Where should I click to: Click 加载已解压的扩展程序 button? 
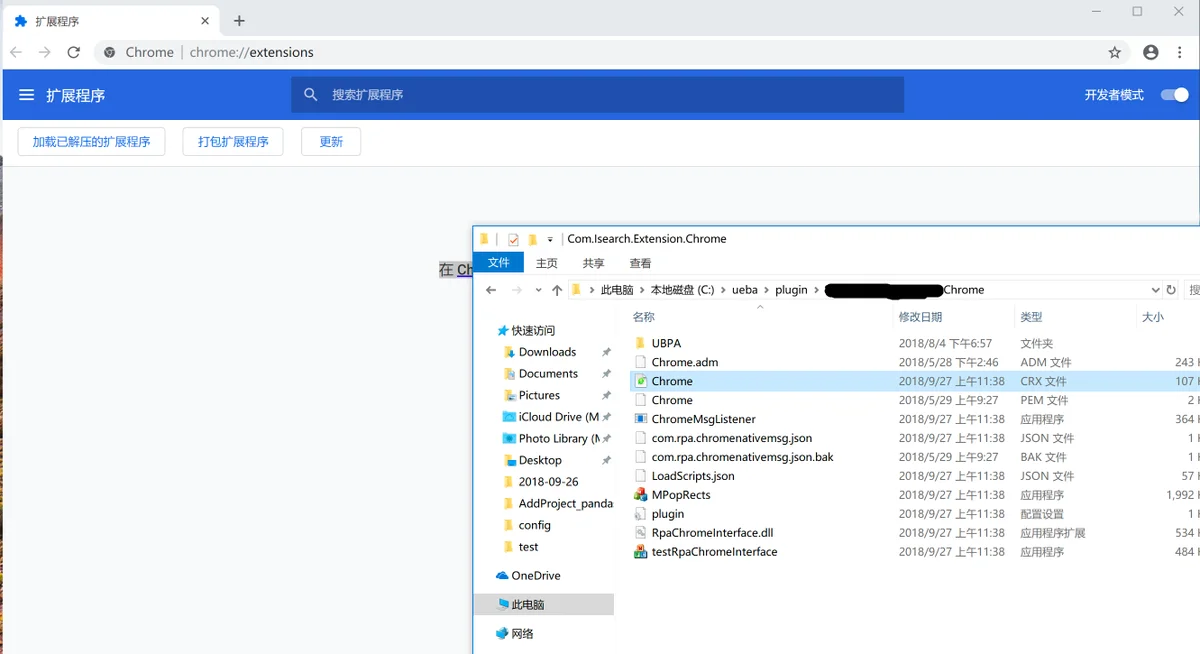click(x=91, y=142)
